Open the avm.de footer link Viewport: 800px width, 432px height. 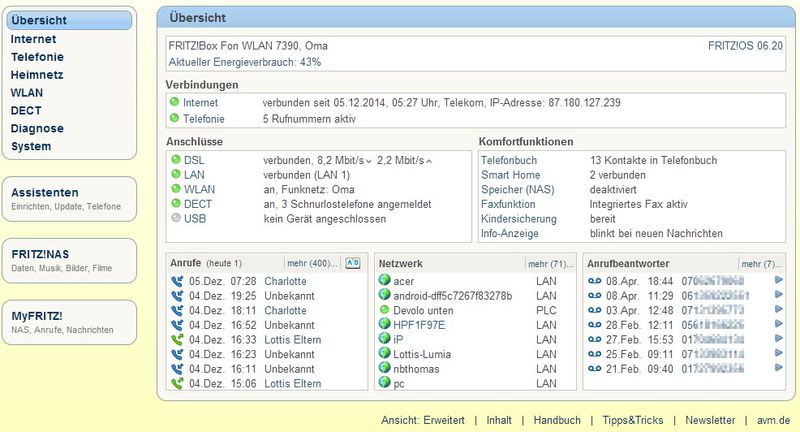tap(773, 420)
